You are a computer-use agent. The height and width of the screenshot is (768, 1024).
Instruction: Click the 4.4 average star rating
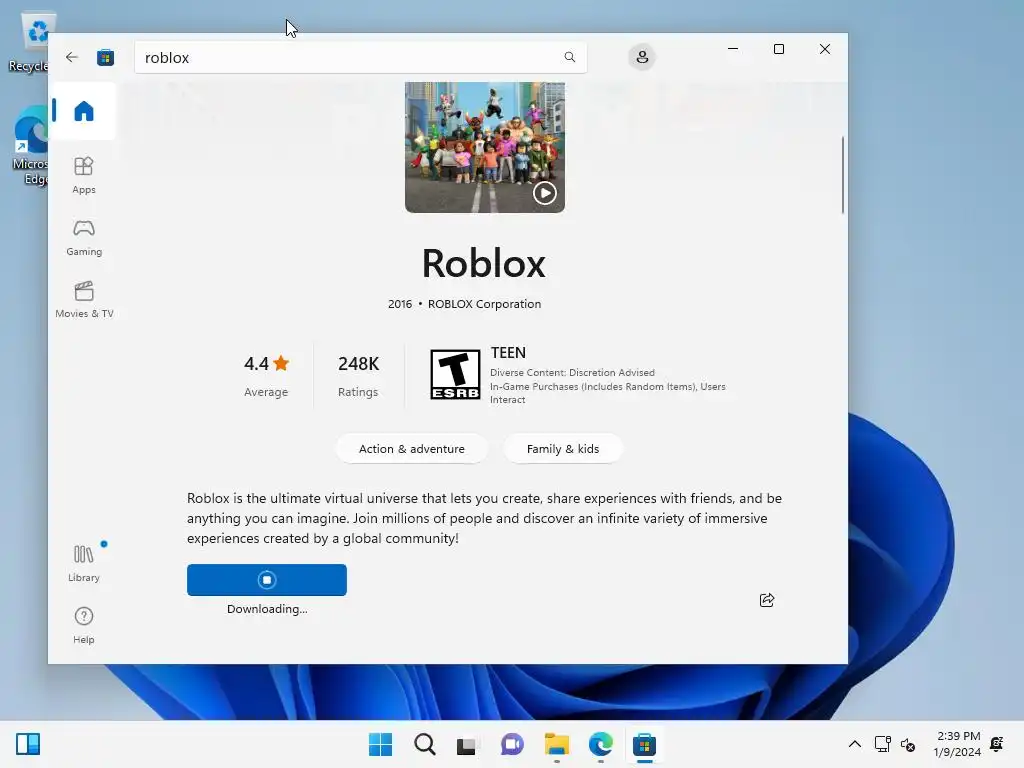point(266,376)
